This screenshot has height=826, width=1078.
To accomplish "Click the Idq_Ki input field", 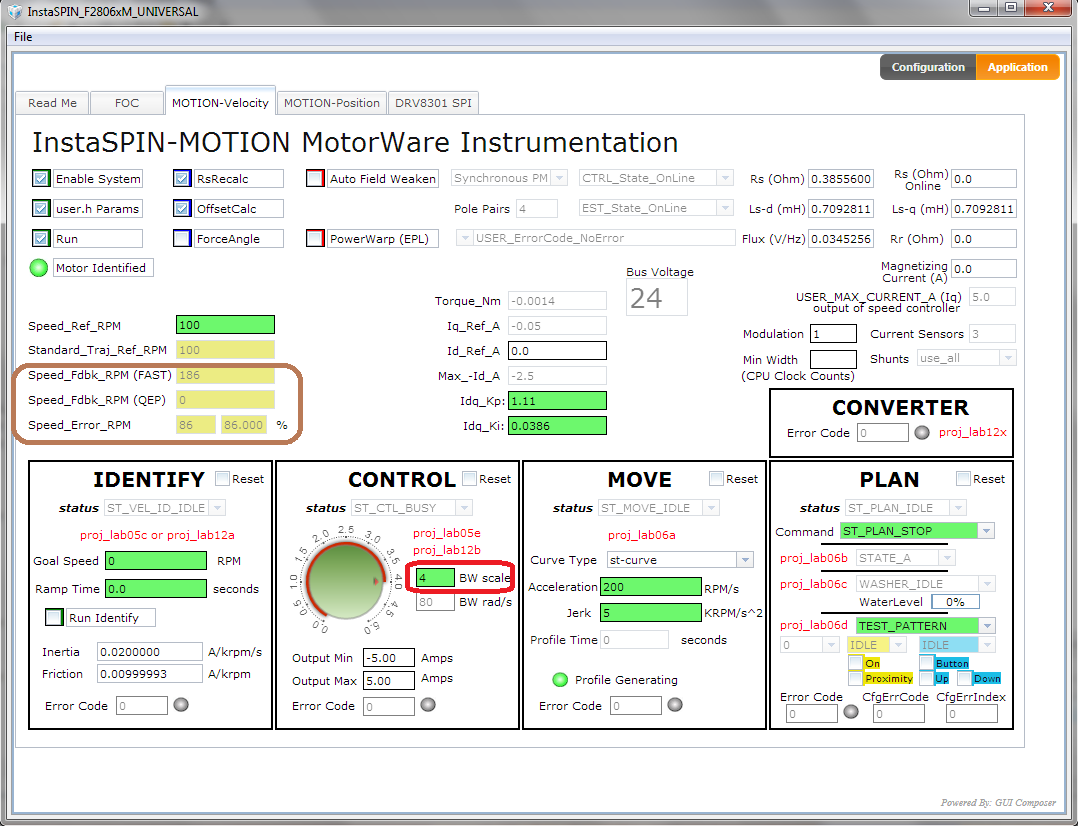I will coord(558,426).
